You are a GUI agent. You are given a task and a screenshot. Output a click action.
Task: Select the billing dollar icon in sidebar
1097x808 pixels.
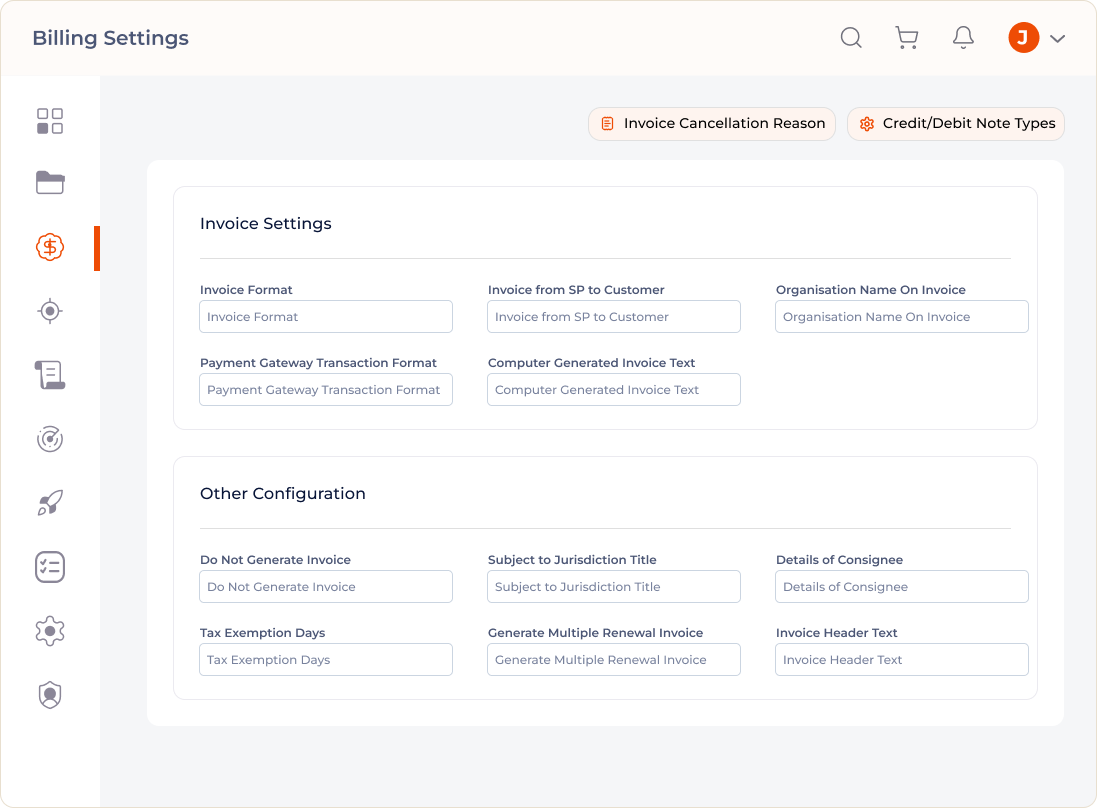50,247
